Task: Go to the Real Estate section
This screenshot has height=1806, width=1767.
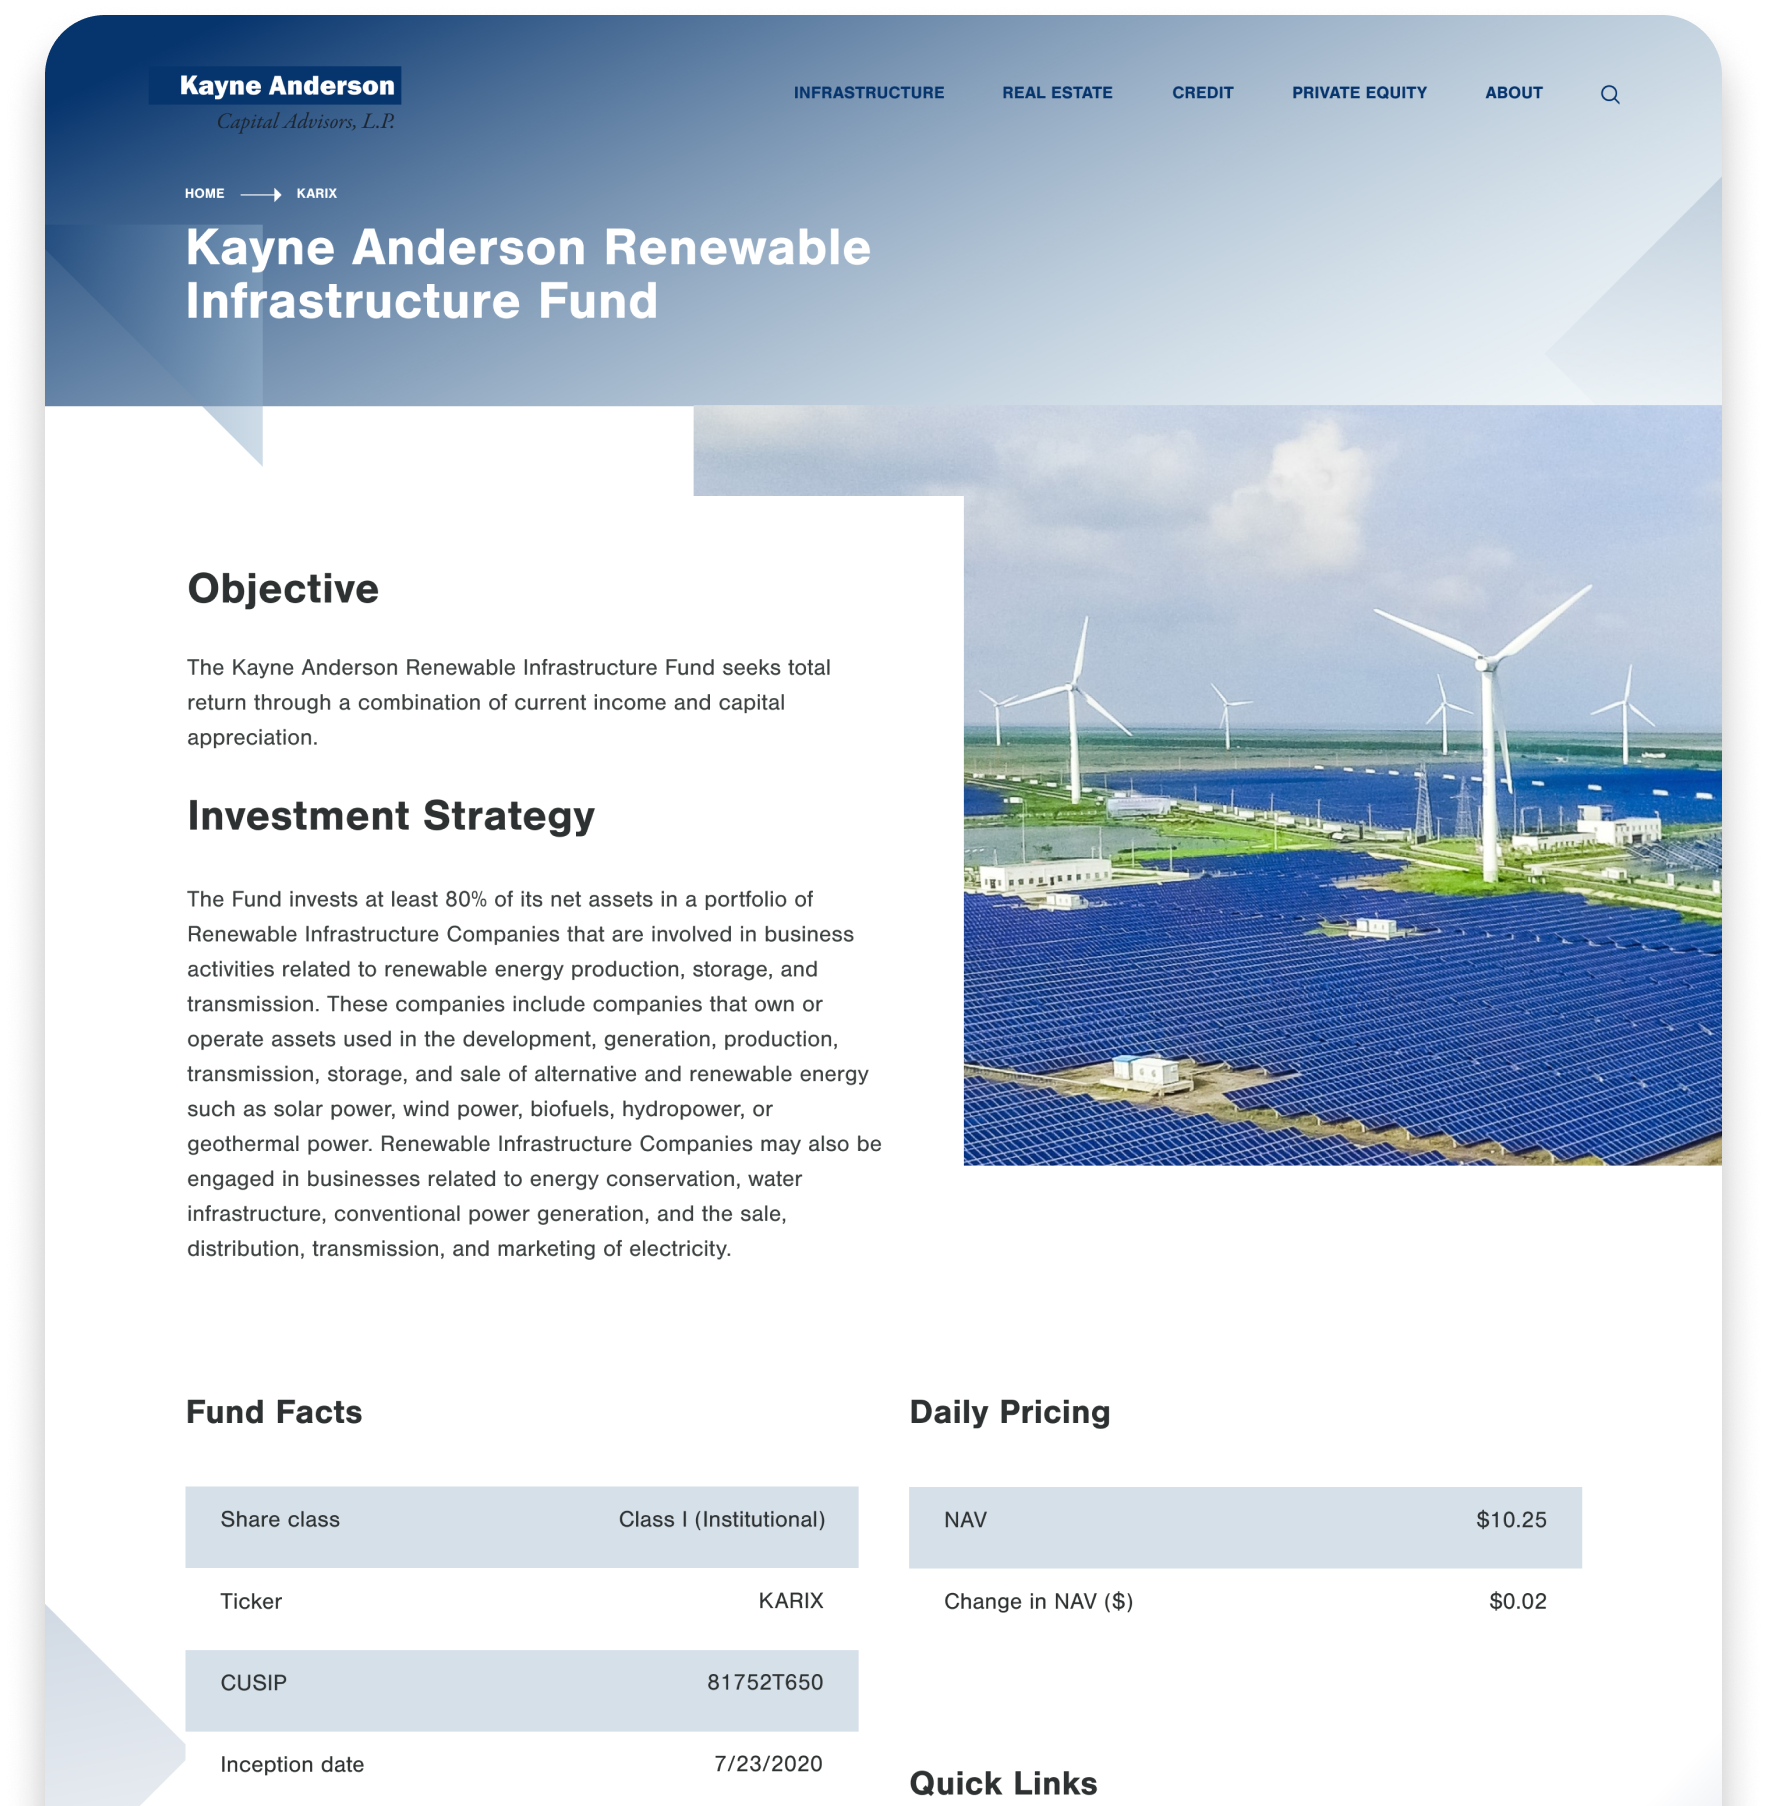Action: pos(1057,93)
